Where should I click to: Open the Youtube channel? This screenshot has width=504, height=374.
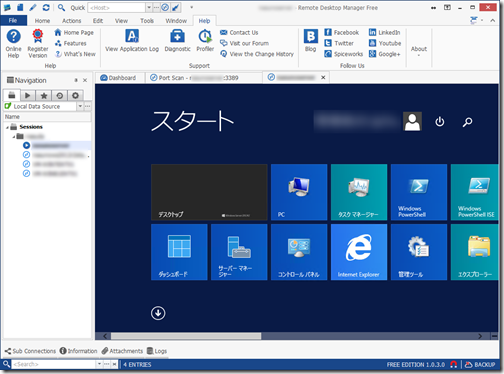click(385, 43)
